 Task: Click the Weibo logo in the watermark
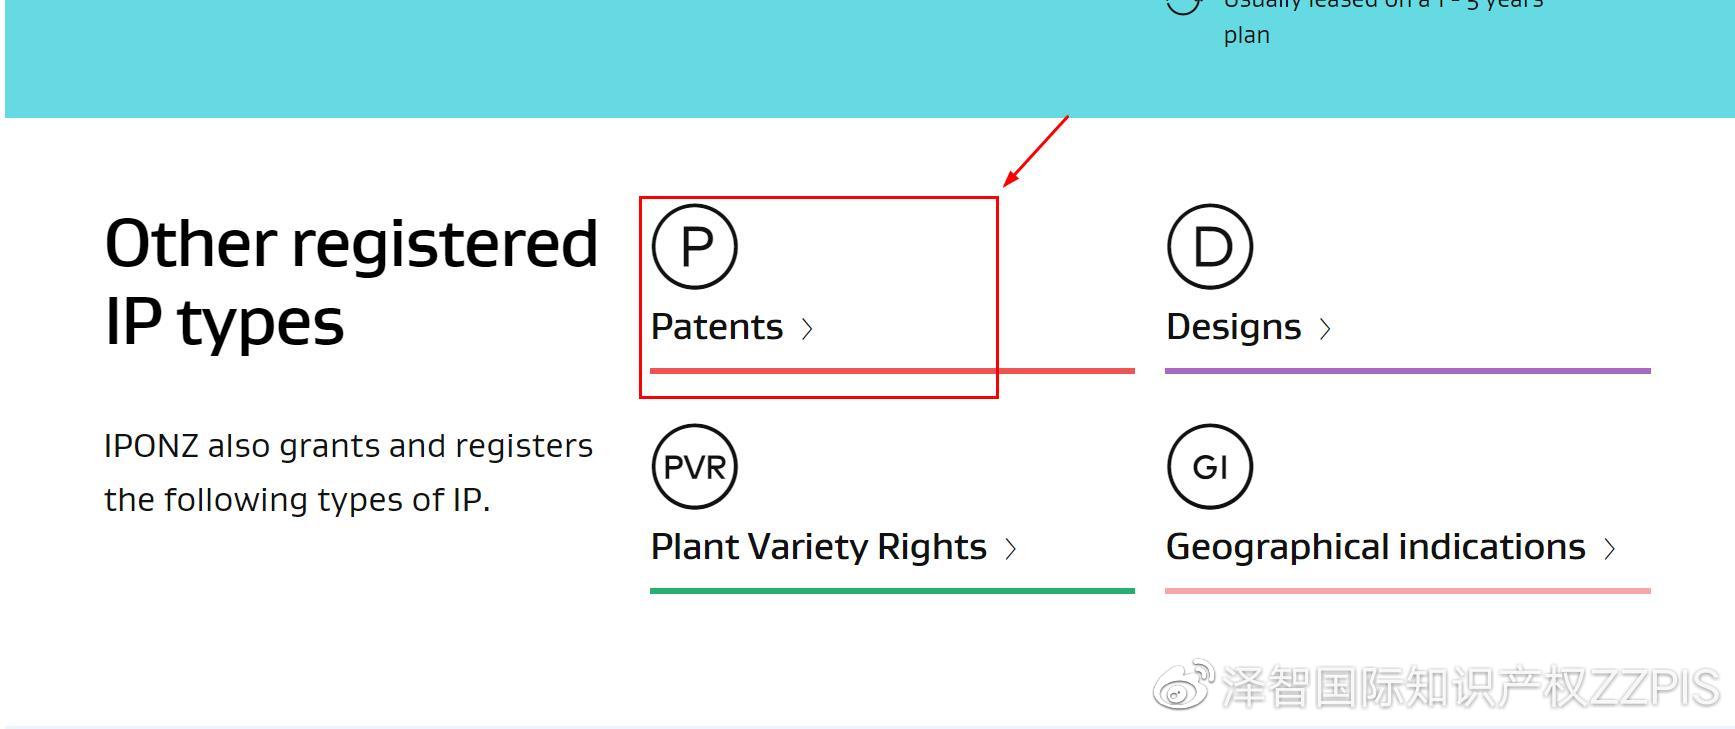(1184, 685)
